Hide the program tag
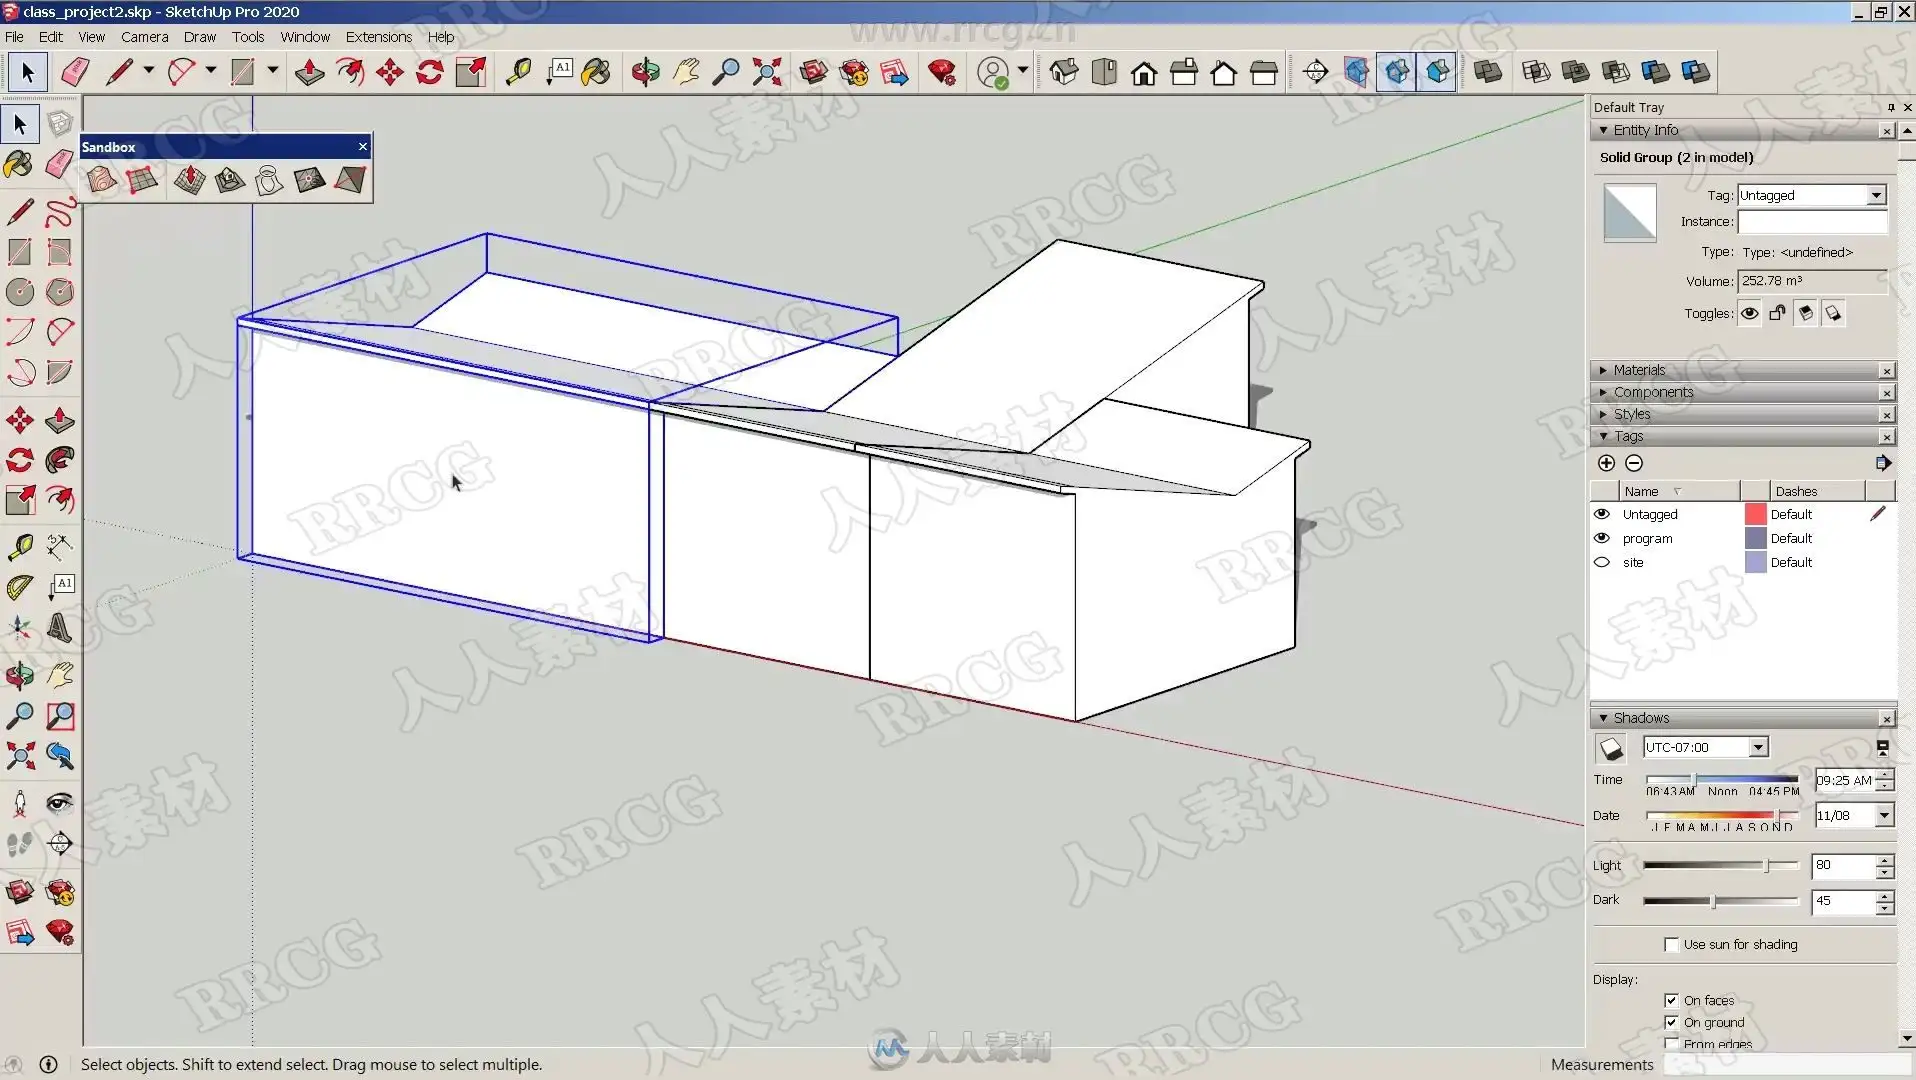Viewport: 1916px width, 1080px height. [1602, 538]
